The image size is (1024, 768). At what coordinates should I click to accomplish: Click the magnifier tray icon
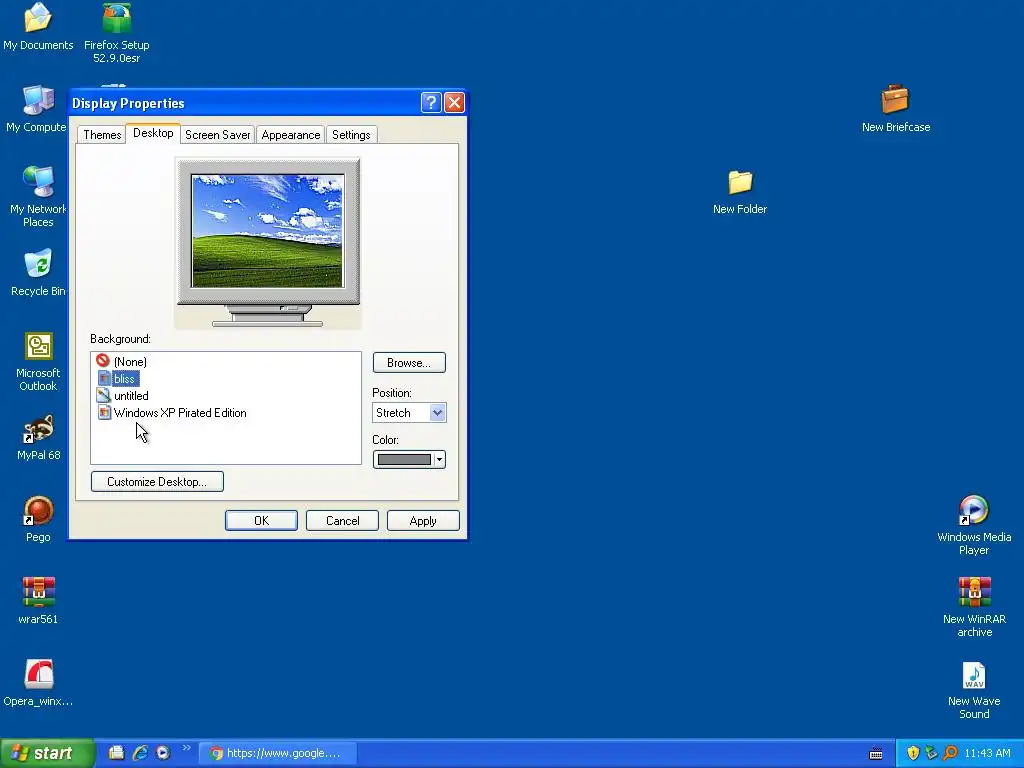[x=950, y=753]
